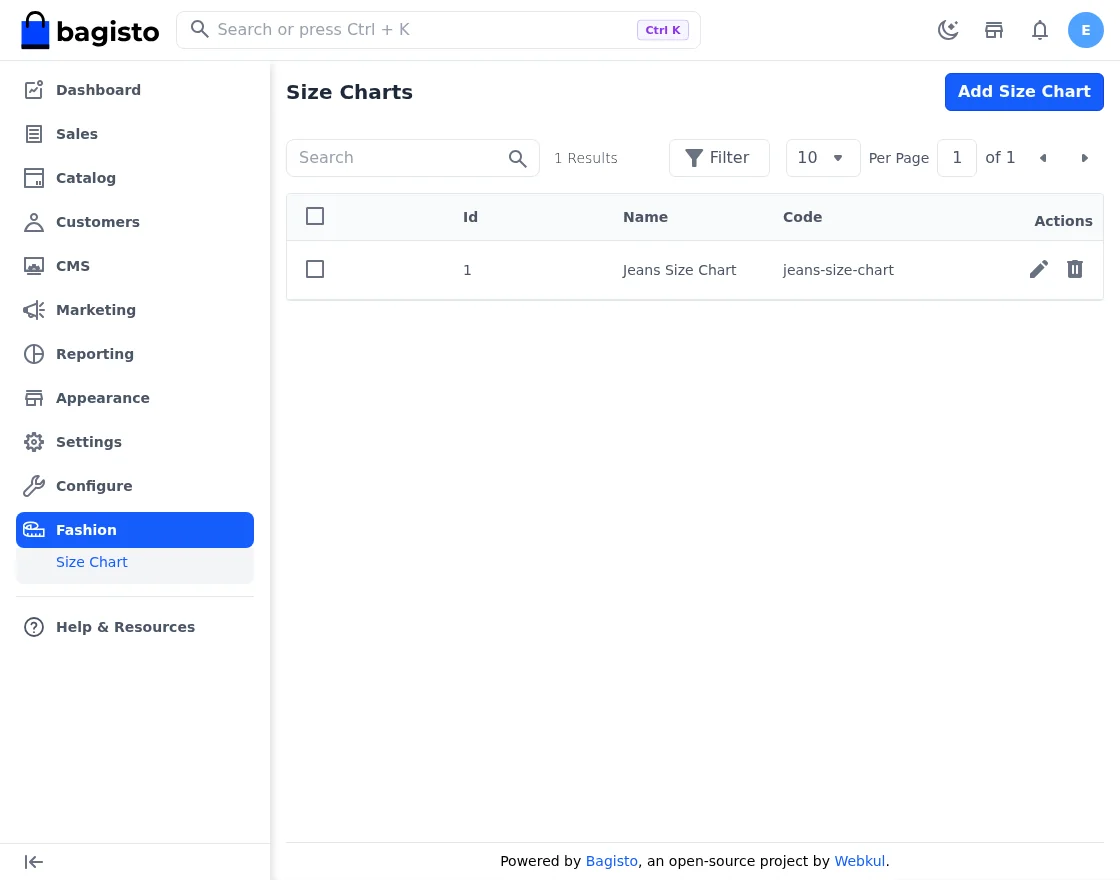The width and height of the screenshot is (1120, 880).
Task: Open Dashboard menu item
Action: coord(135,90)
